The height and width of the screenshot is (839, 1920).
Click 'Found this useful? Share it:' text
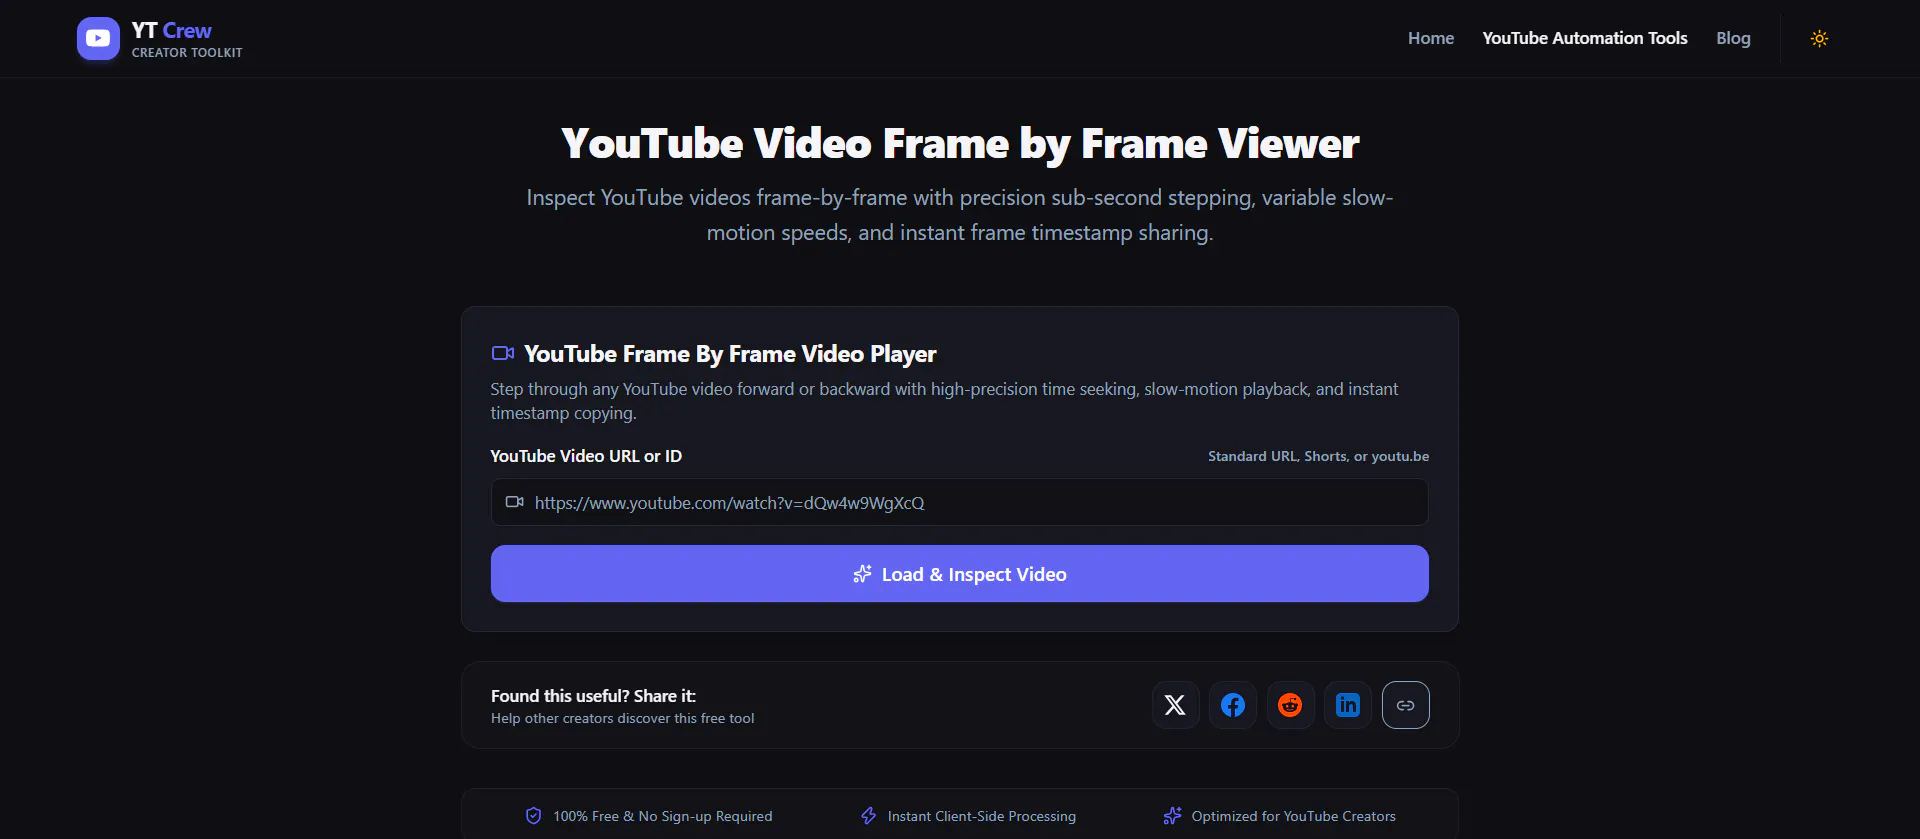point(593,696)
